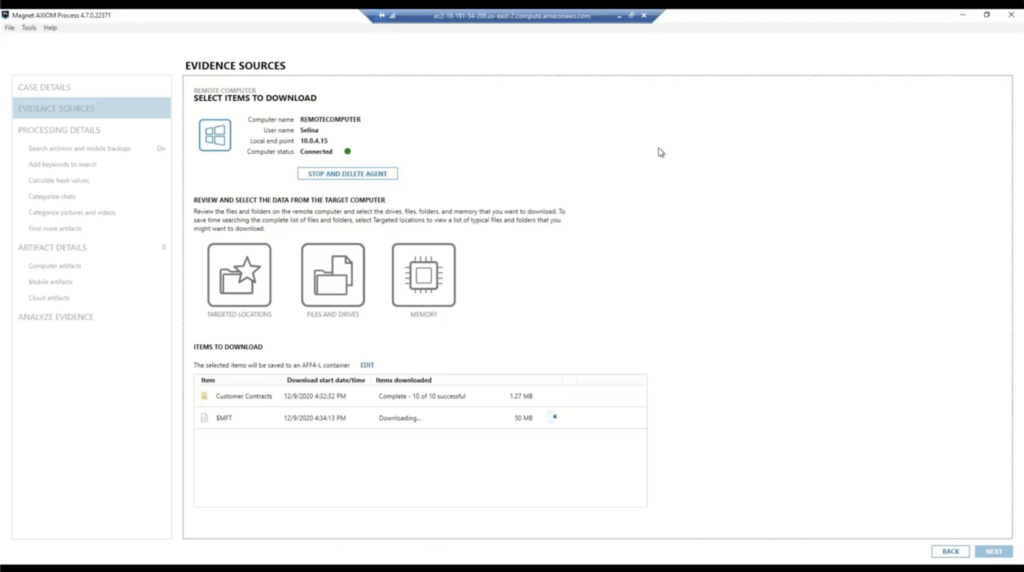Sort by Download start date/time header

coord(326,380)
